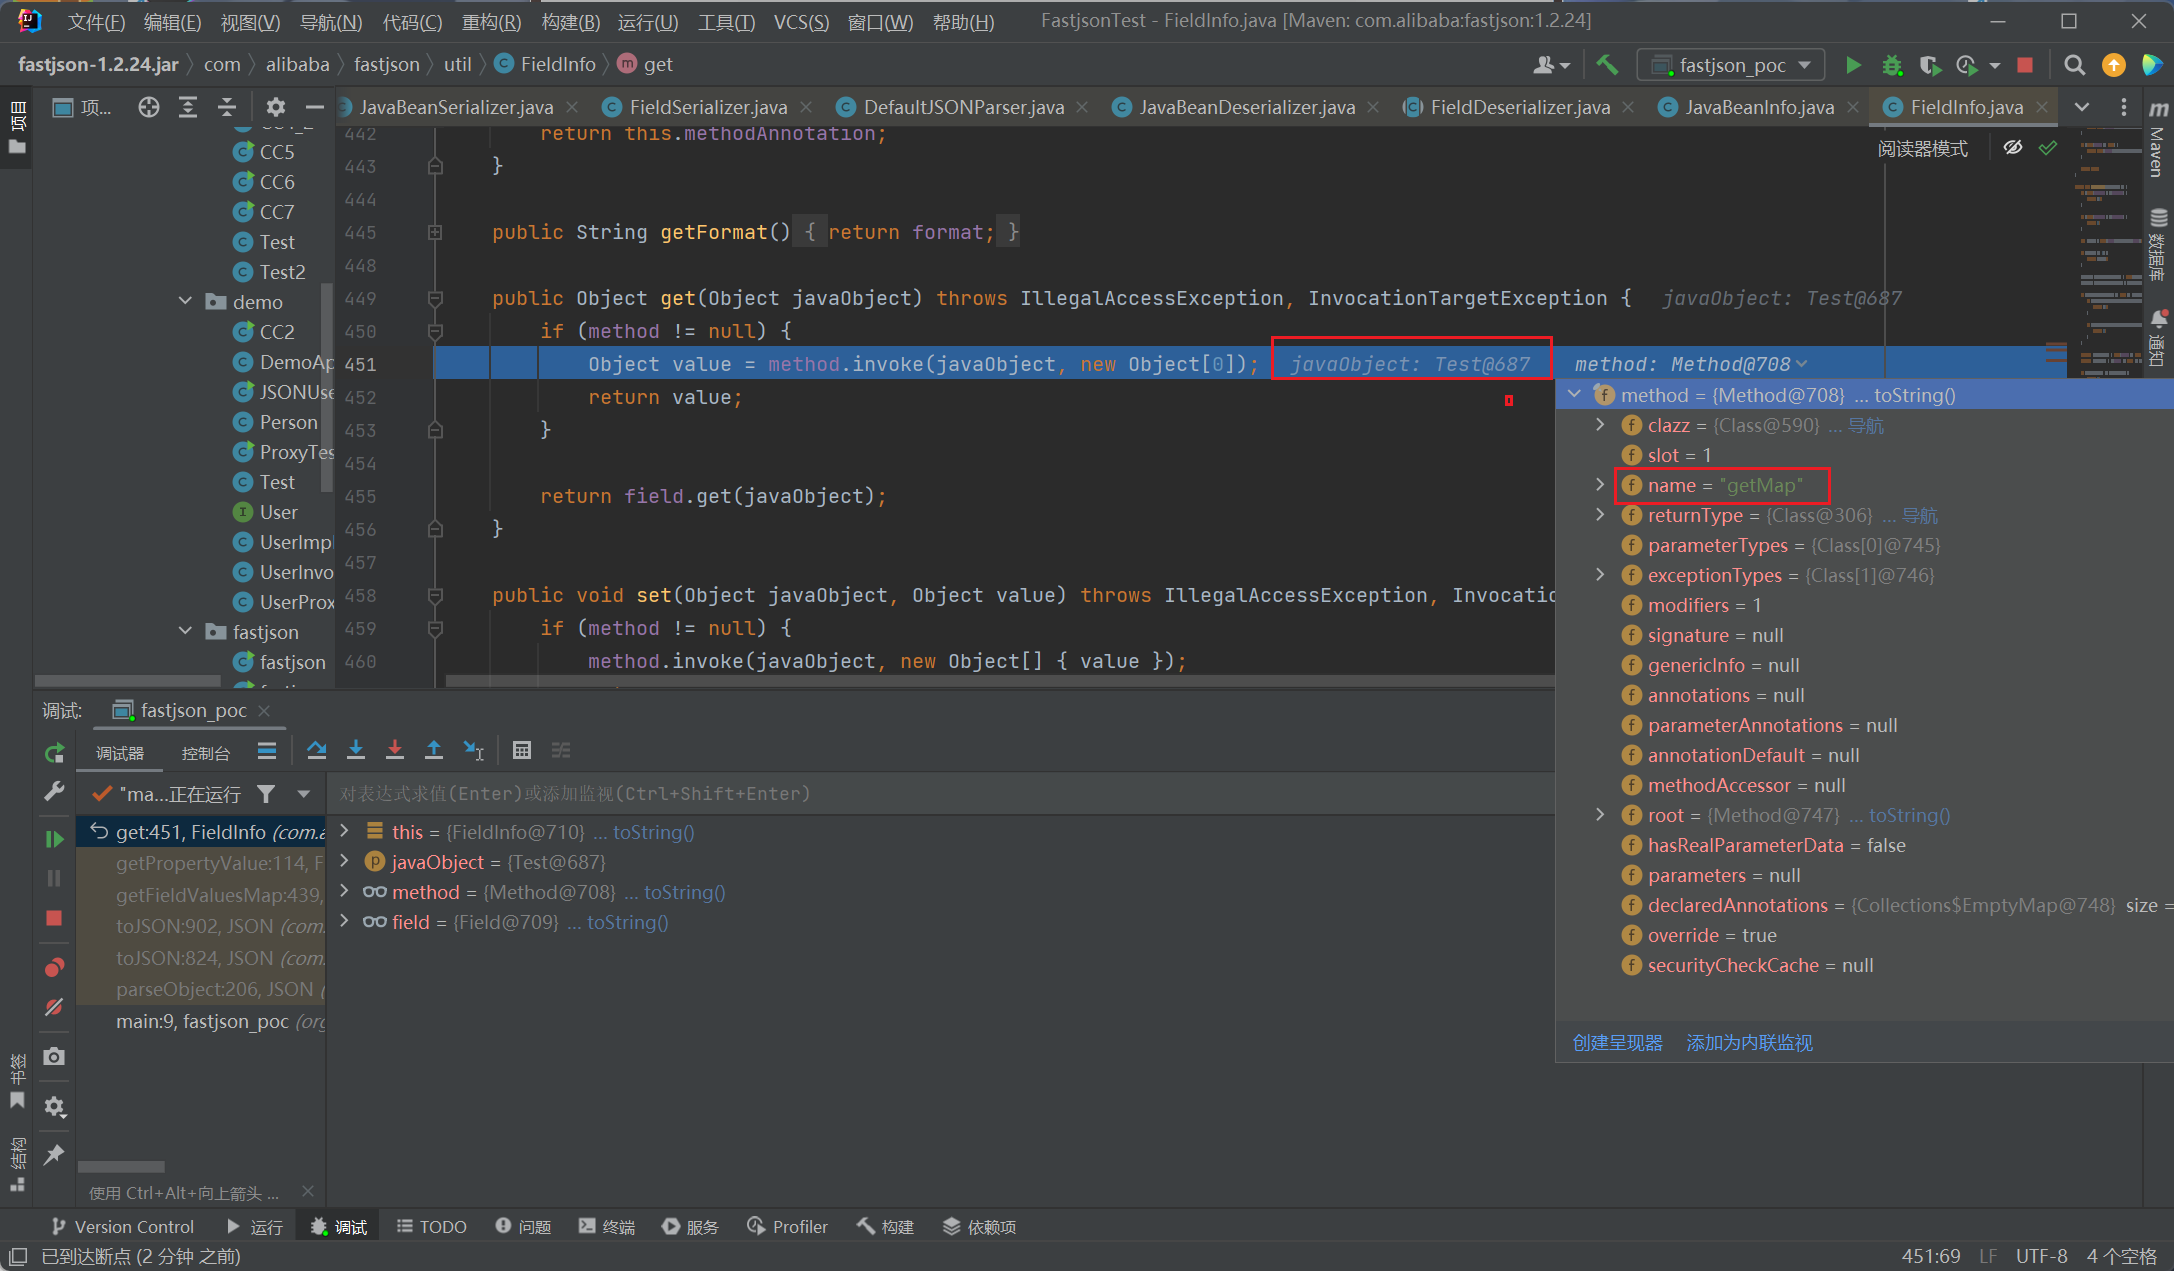This screenshot has height=1271, width=2174.
Task: Collapse the demo folder in project tree
Action: pos(186,301)
